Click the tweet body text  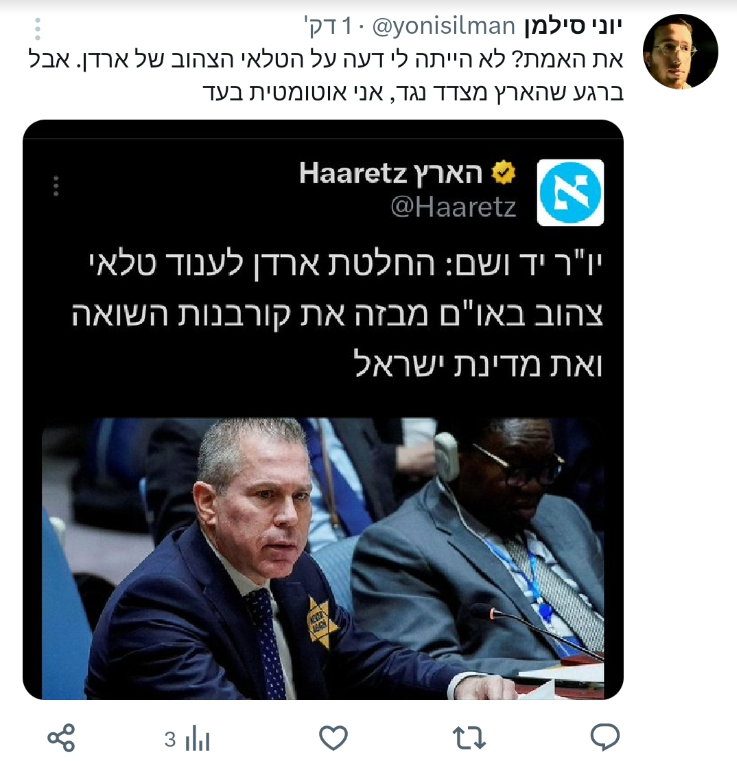326,76
